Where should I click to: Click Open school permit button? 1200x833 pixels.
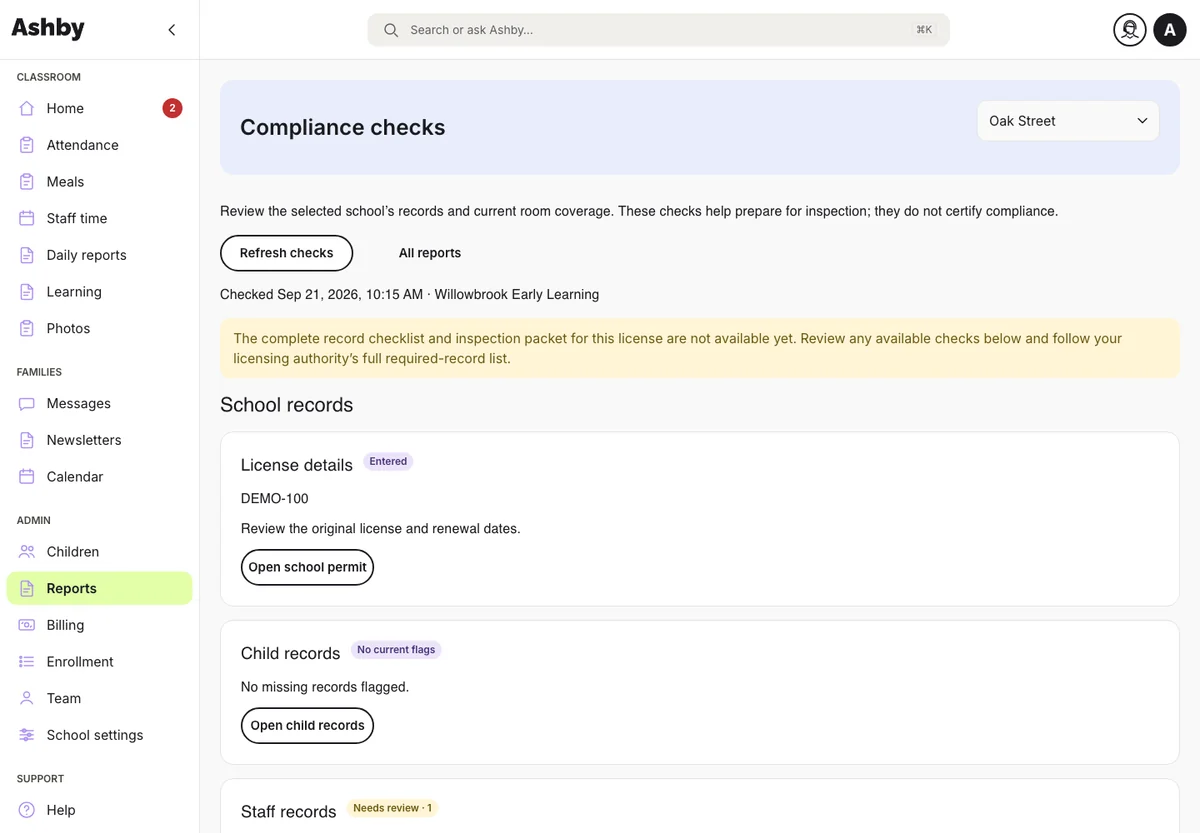(x=307, y=567)
